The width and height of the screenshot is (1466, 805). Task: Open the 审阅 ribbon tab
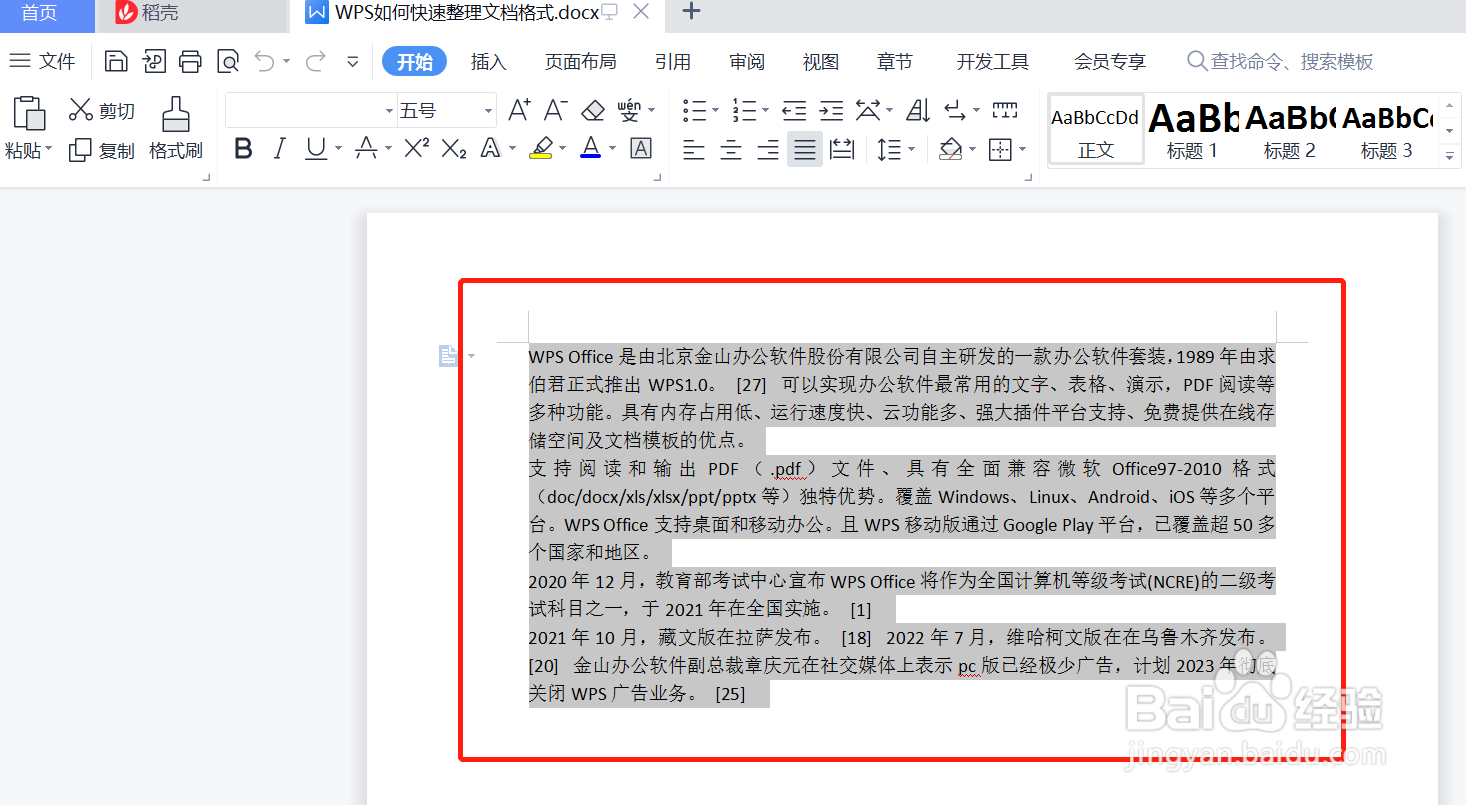(746, 61)
